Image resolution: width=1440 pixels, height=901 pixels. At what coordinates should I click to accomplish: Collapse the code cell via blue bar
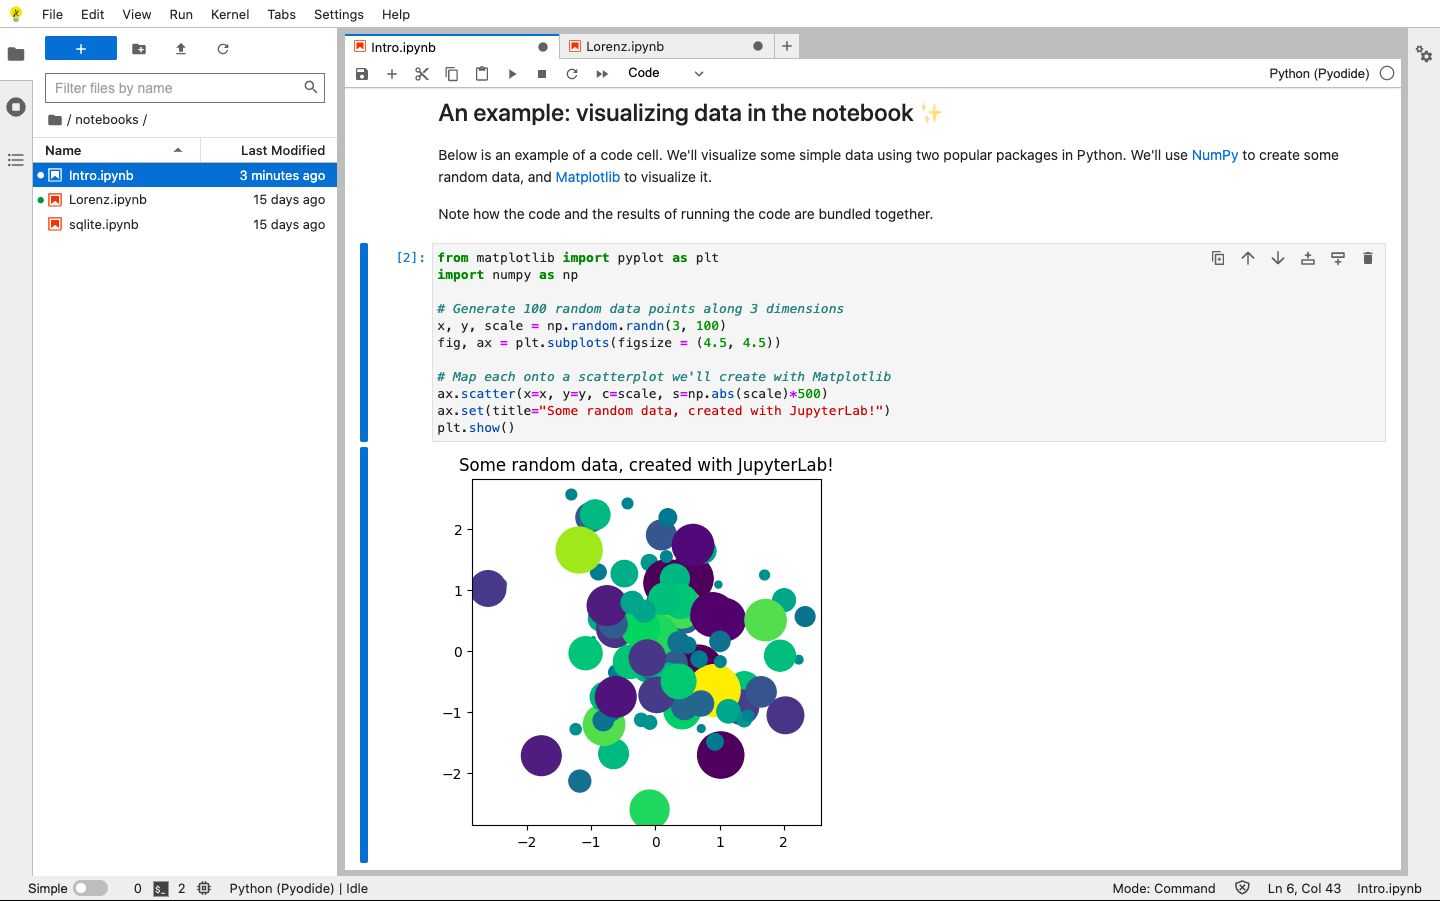(x=364, y=342)
